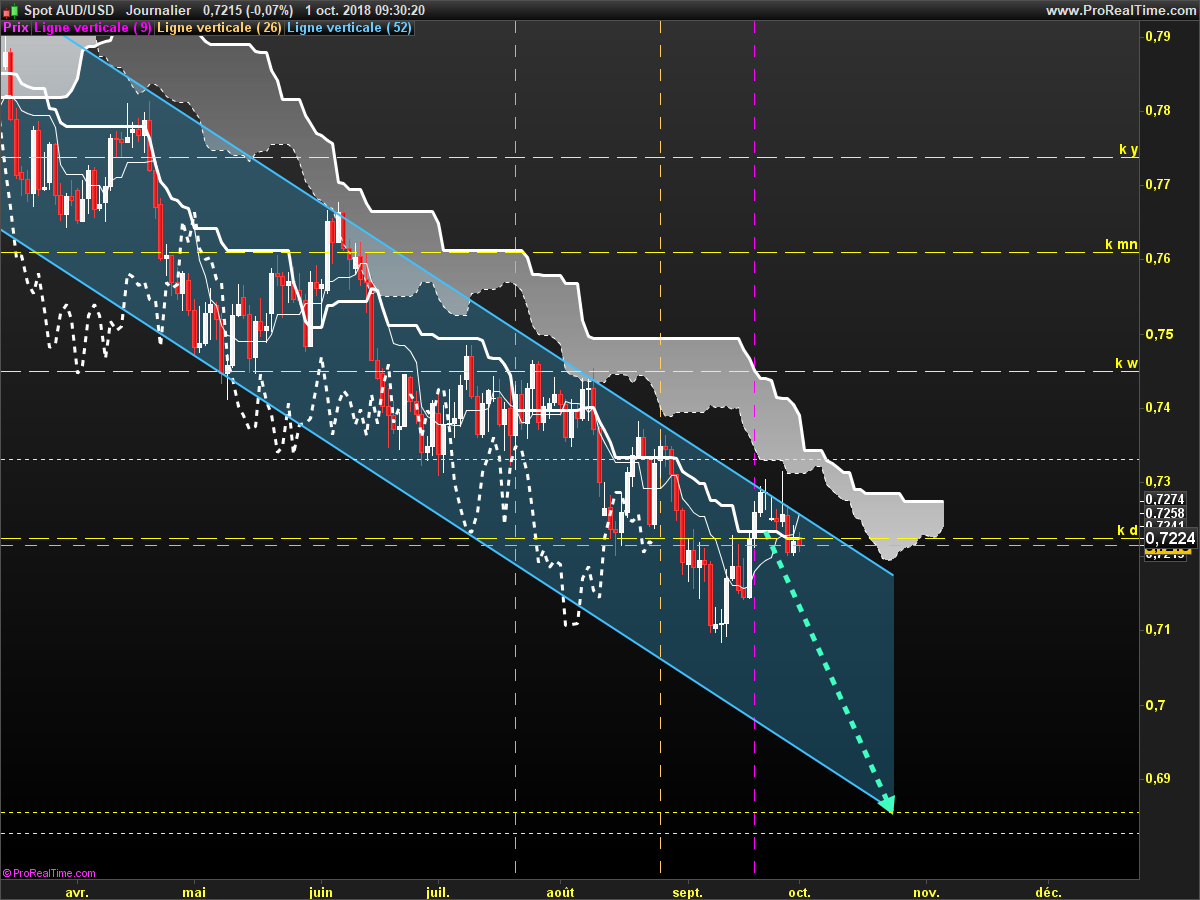Click the 0,74 price axis label

click(1157, 407)
